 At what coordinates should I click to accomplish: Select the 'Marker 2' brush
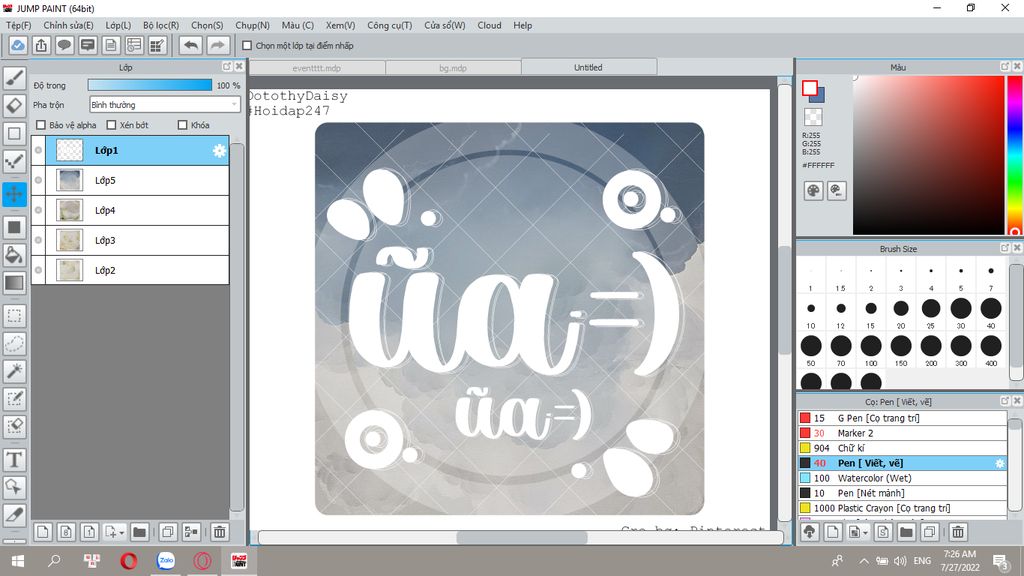click(x=903, y=433)
